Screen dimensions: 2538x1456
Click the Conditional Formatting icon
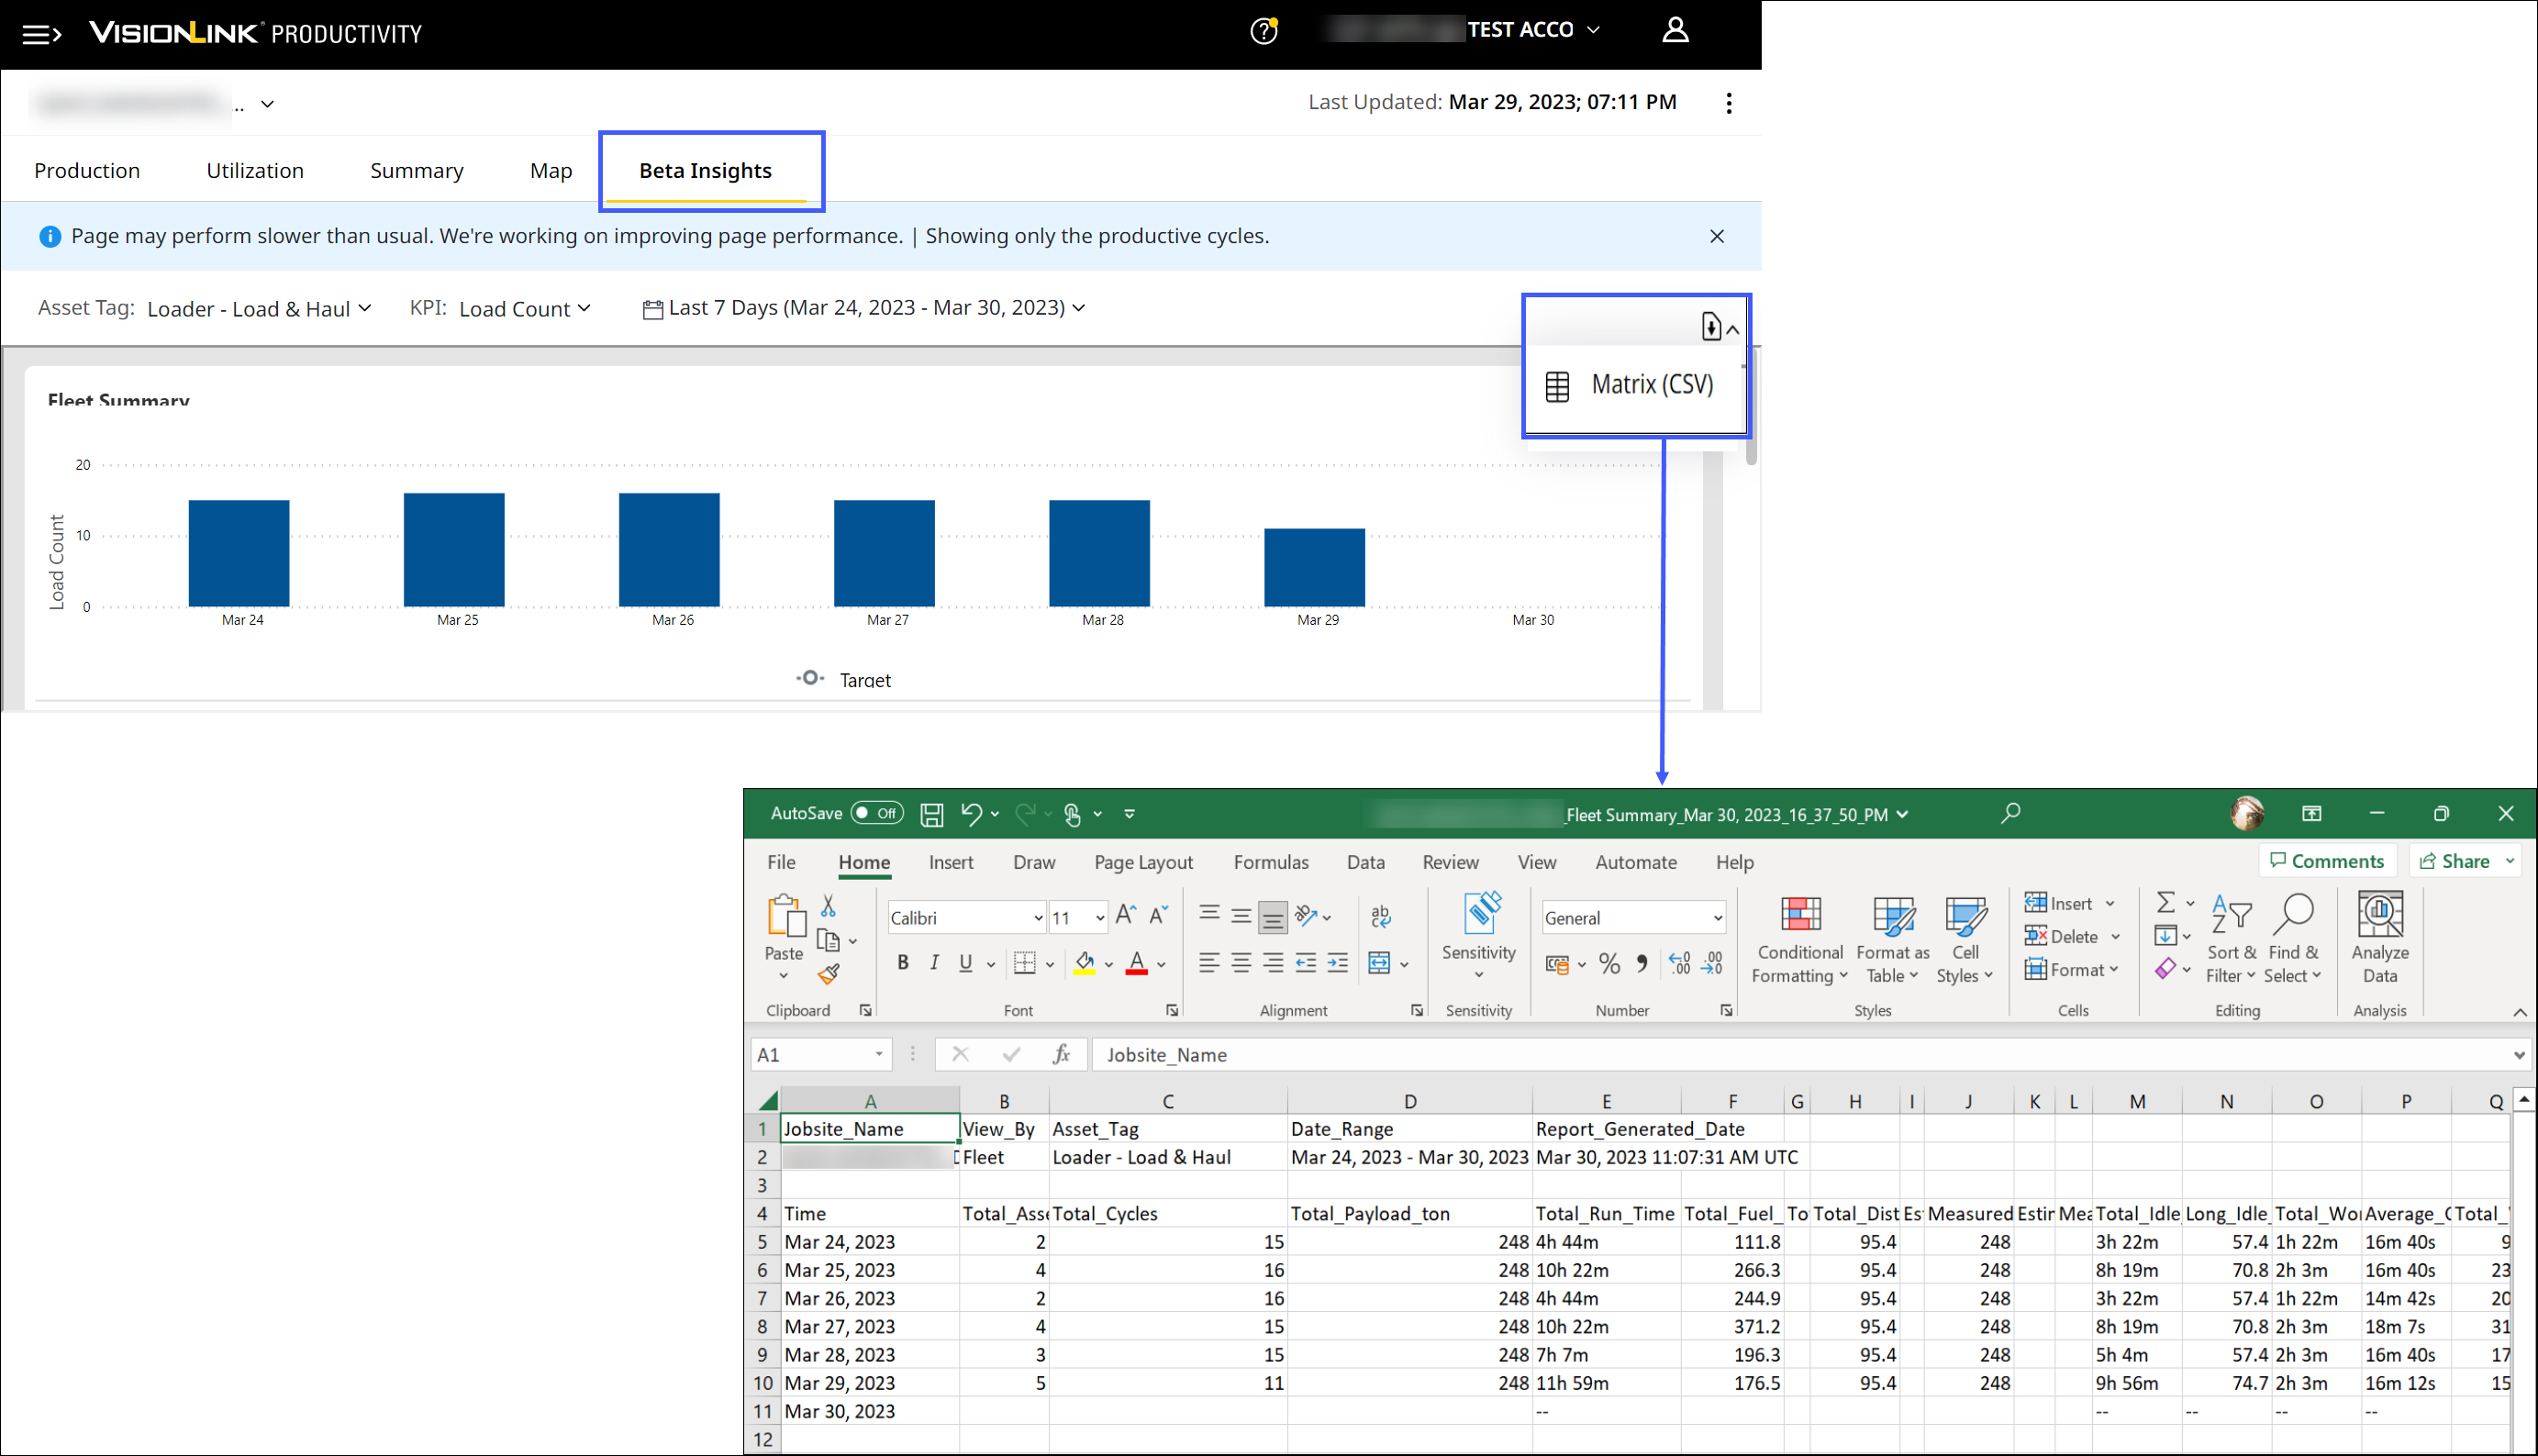click(1800, 914)
